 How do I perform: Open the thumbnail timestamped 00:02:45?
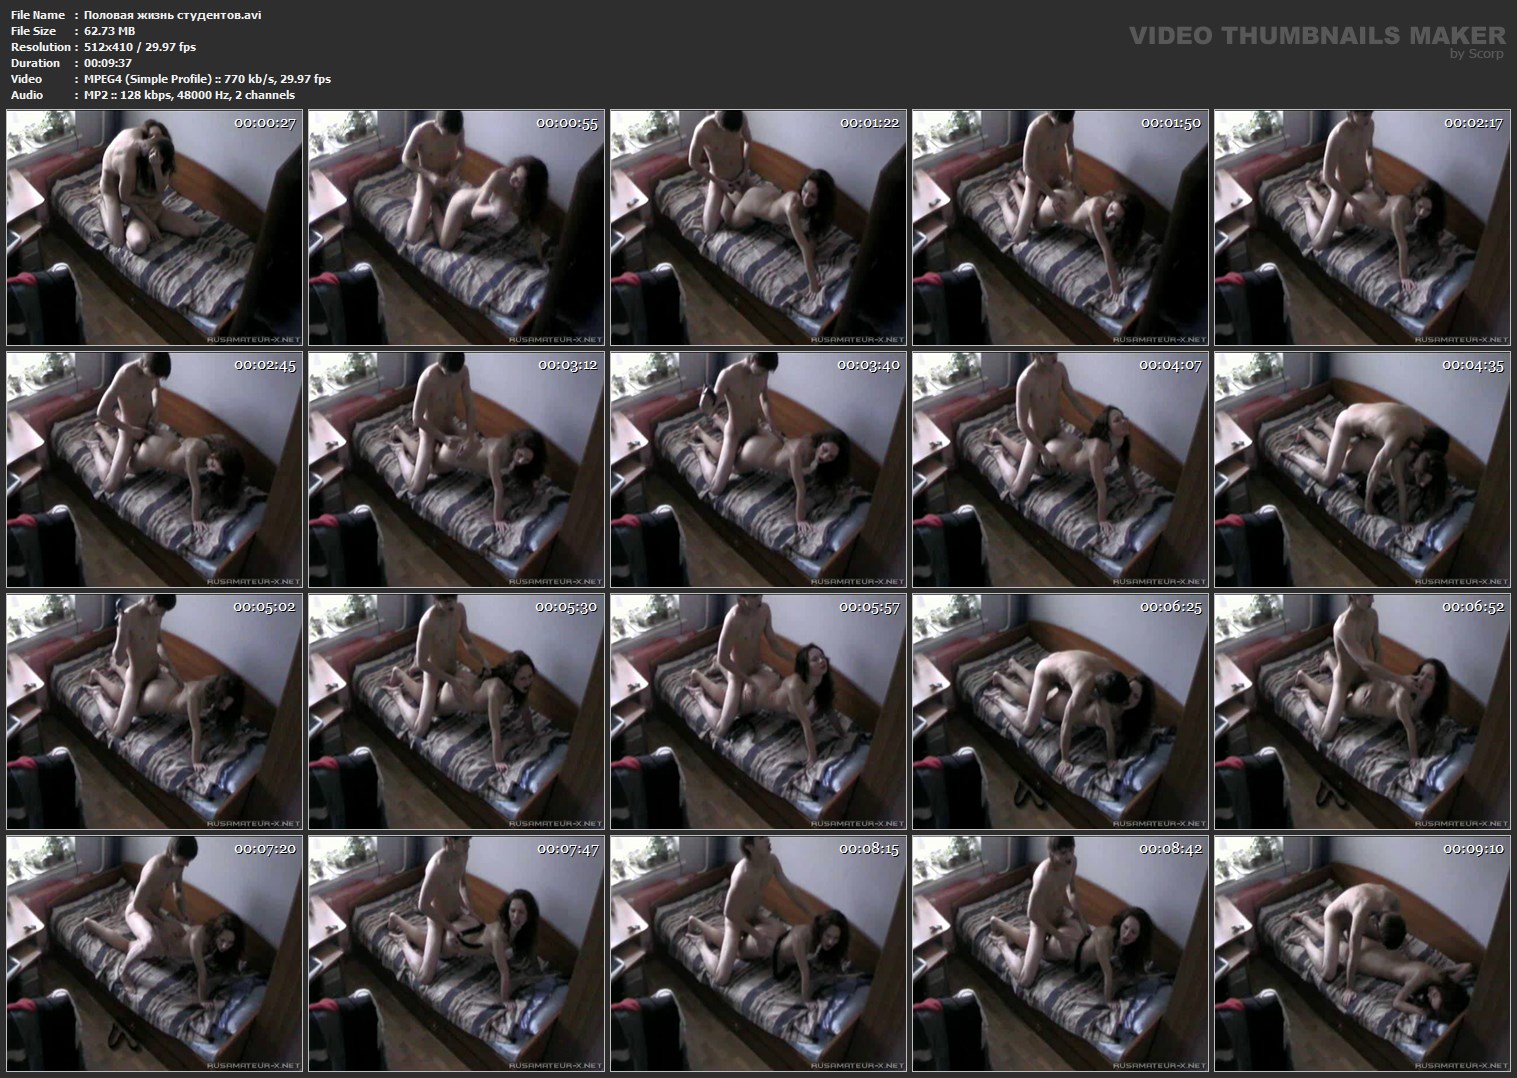point(154,469)
